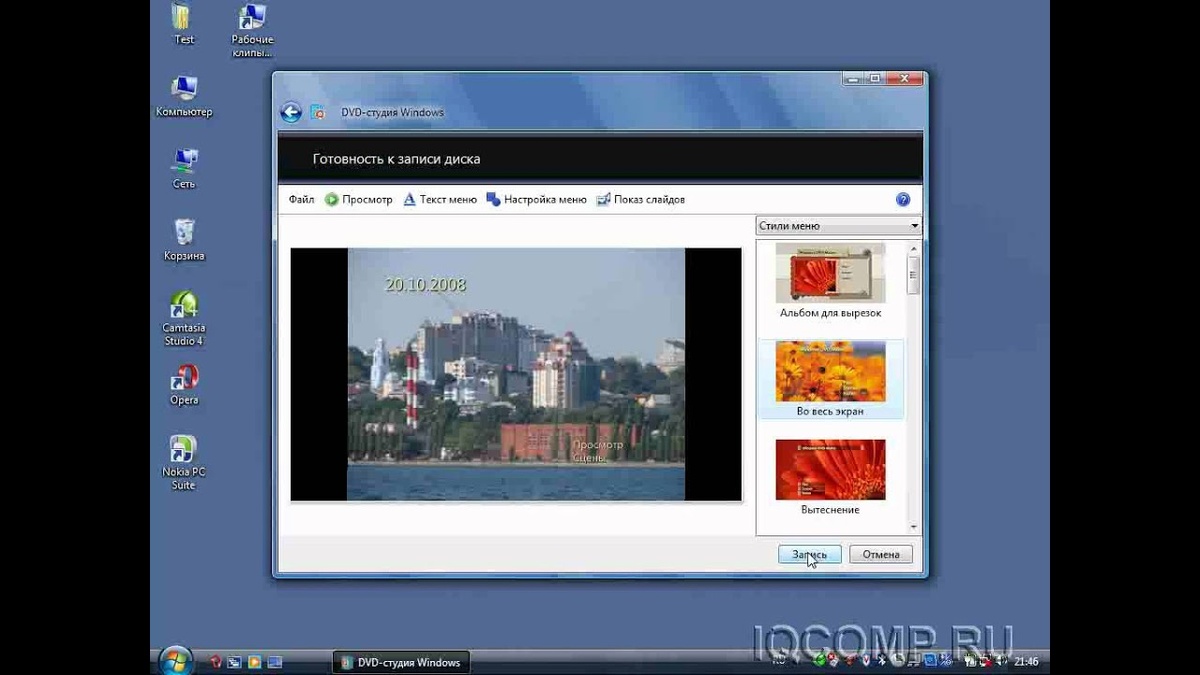Select the Сеть desktop icon
Screen dimensions: 1200x675
[x=184, y=169]
